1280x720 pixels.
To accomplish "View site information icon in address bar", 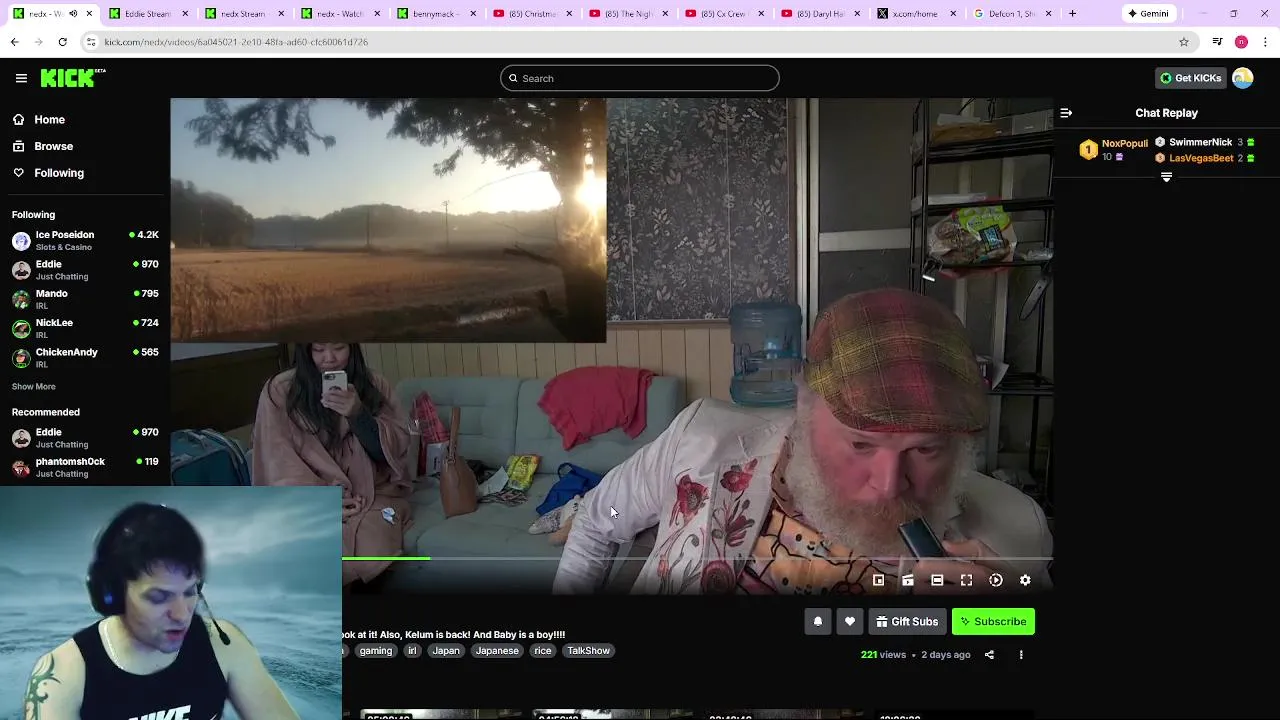I will click(x=91, y=42).
